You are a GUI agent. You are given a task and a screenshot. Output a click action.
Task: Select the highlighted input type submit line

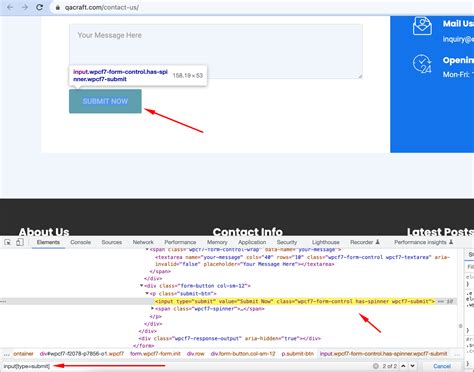[295, 301]
